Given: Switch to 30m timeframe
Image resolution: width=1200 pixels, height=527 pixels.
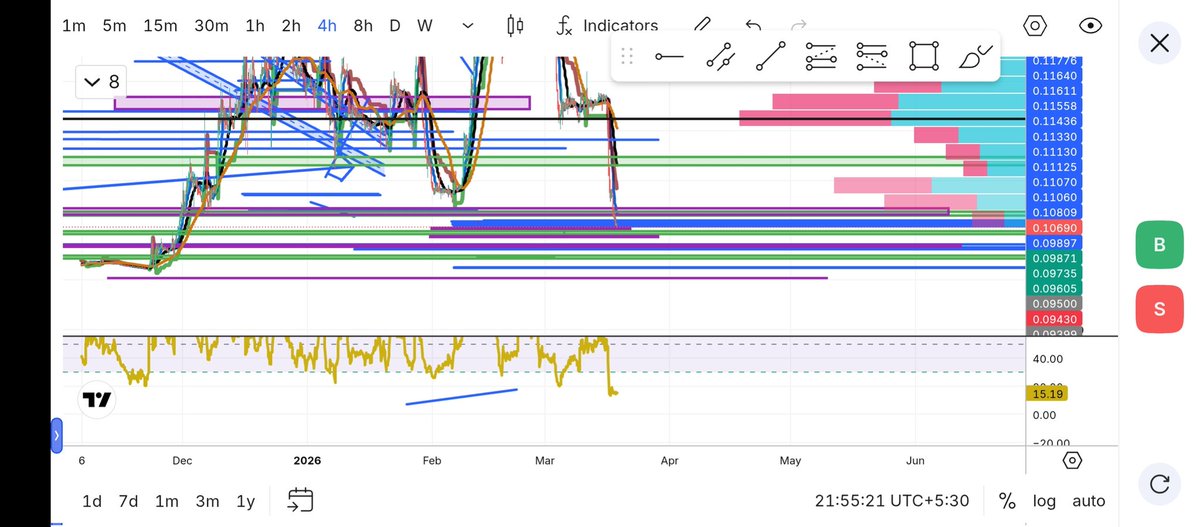Looking at the screenshot, I should point(211,26).
